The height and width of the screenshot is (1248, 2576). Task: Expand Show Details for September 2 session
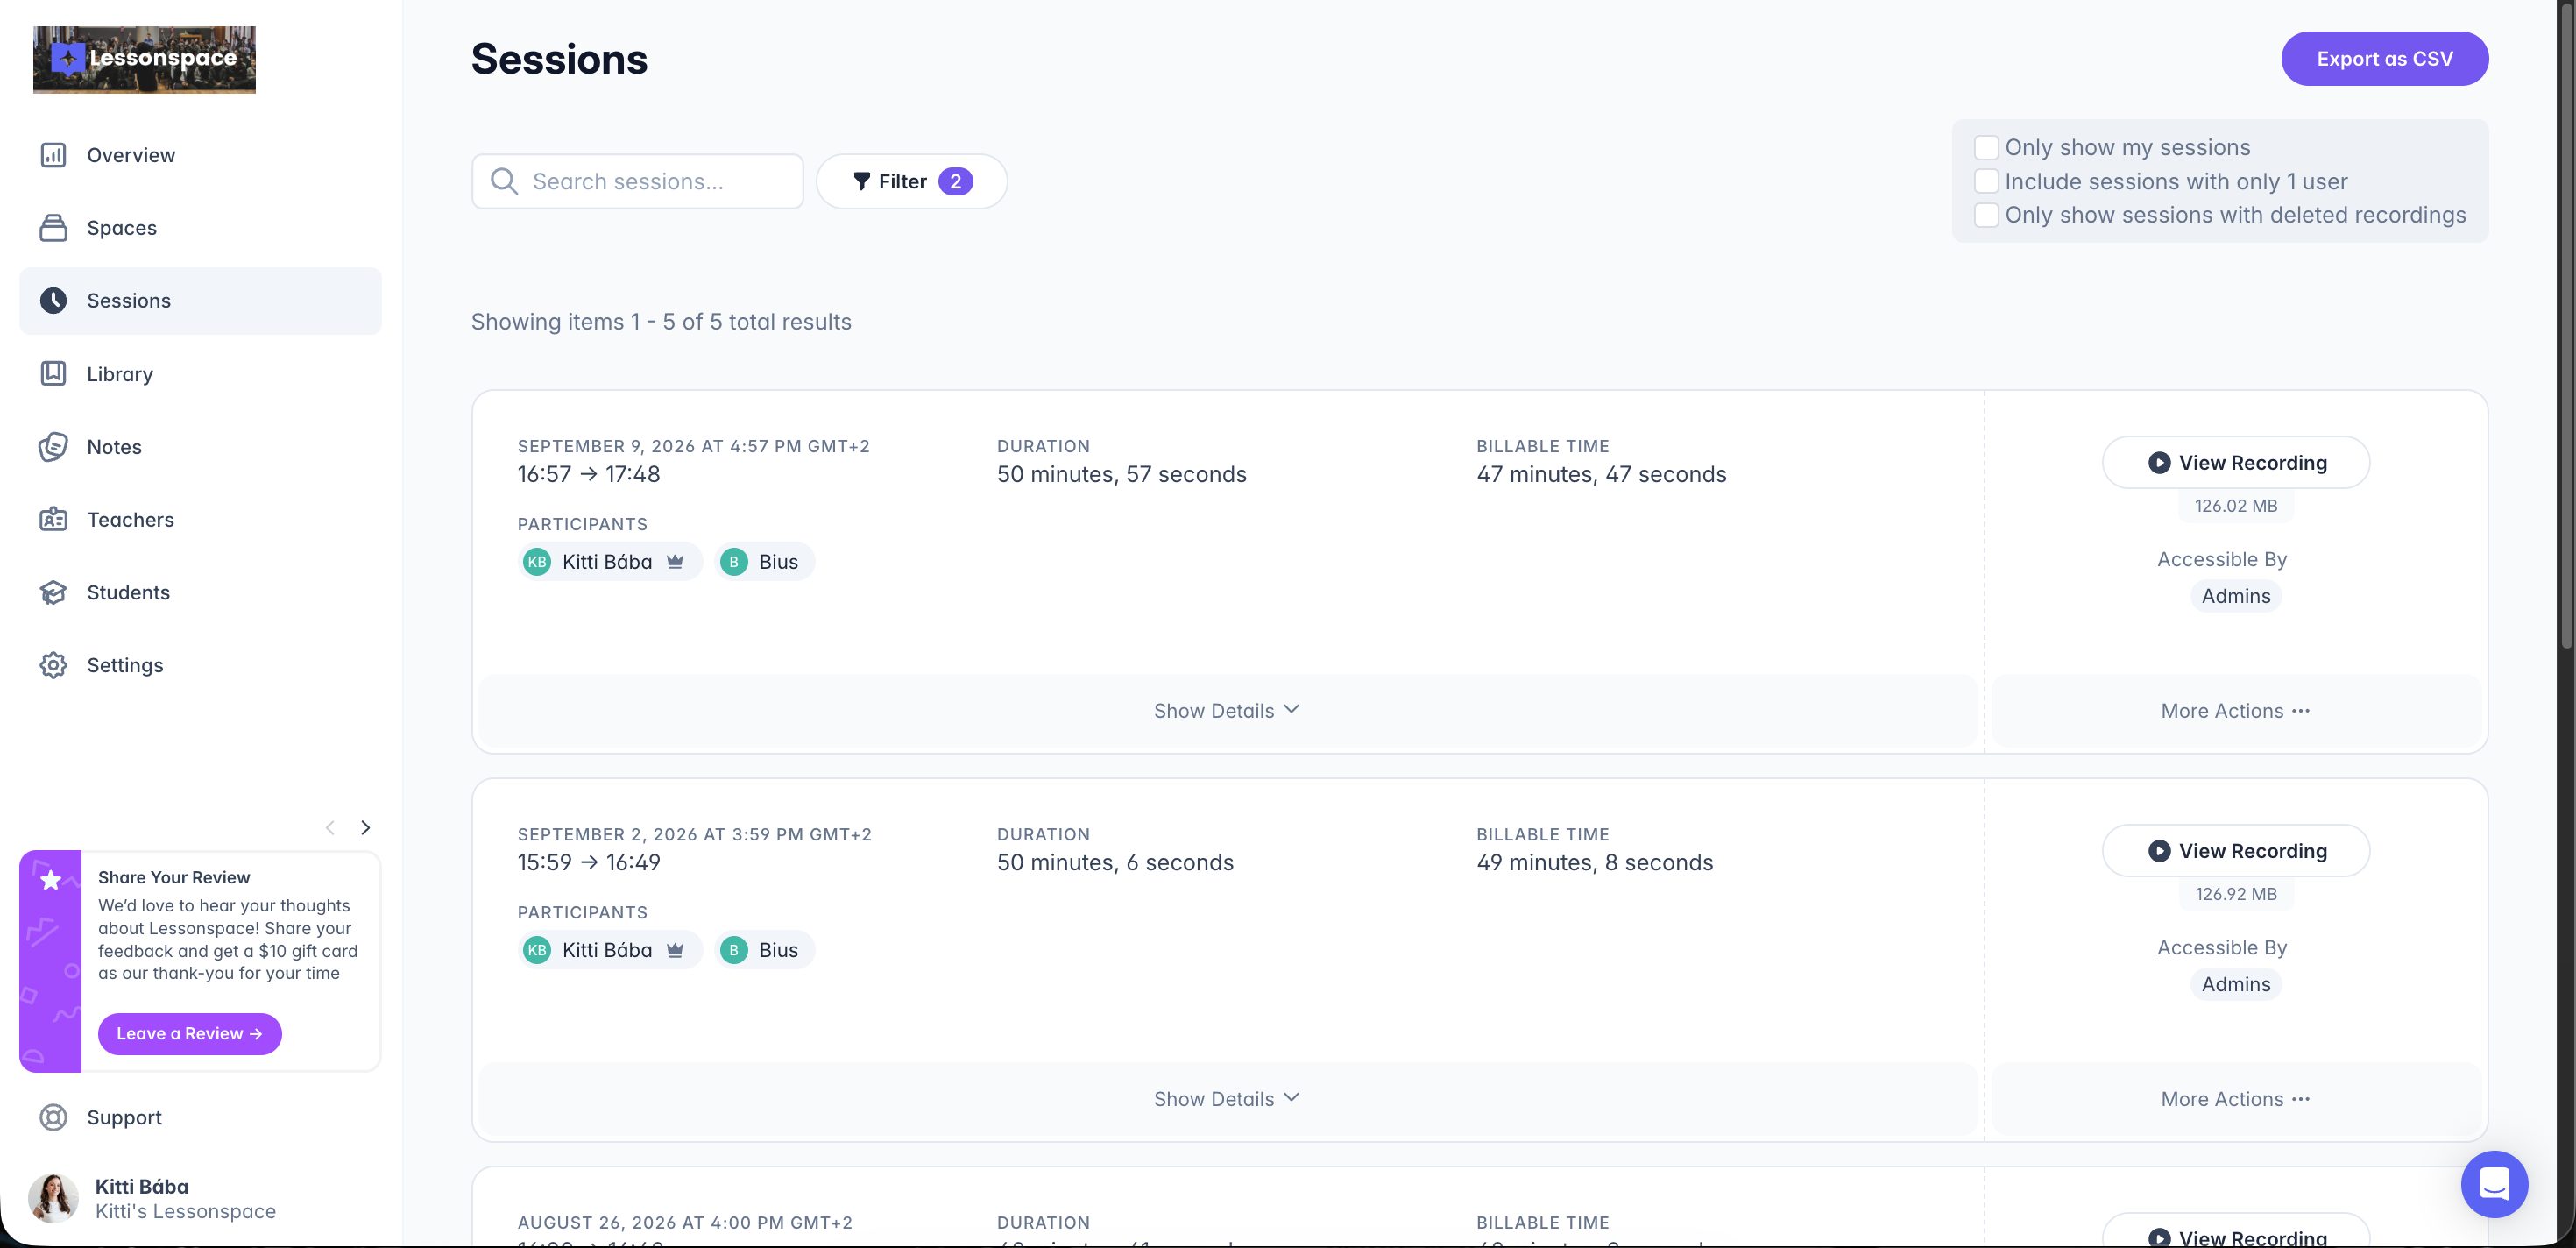click(1227, 1099)
